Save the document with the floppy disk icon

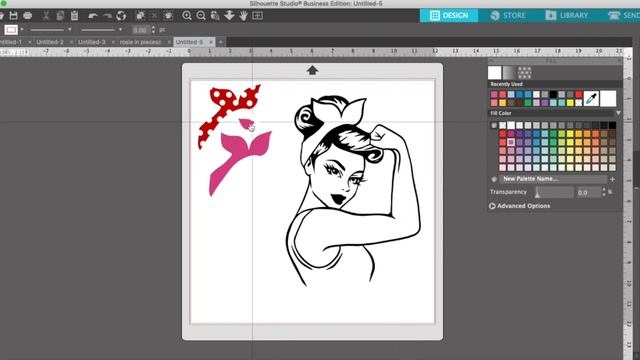13,16
